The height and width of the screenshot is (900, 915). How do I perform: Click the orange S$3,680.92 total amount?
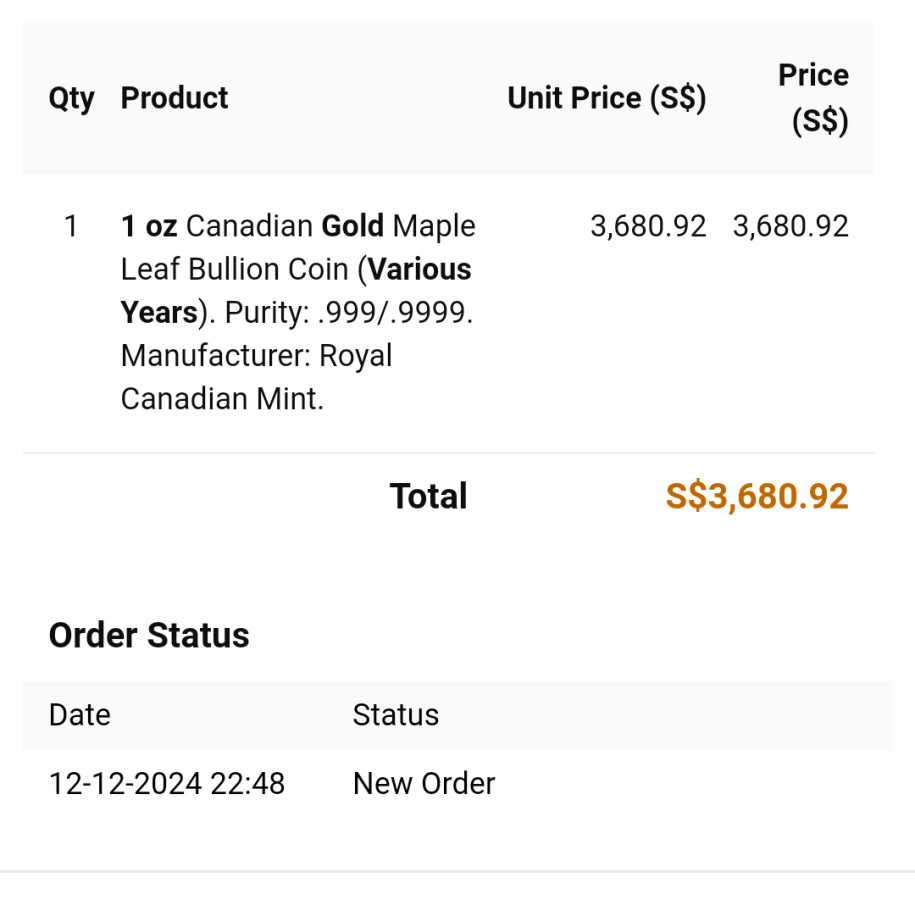pos(757,497)
